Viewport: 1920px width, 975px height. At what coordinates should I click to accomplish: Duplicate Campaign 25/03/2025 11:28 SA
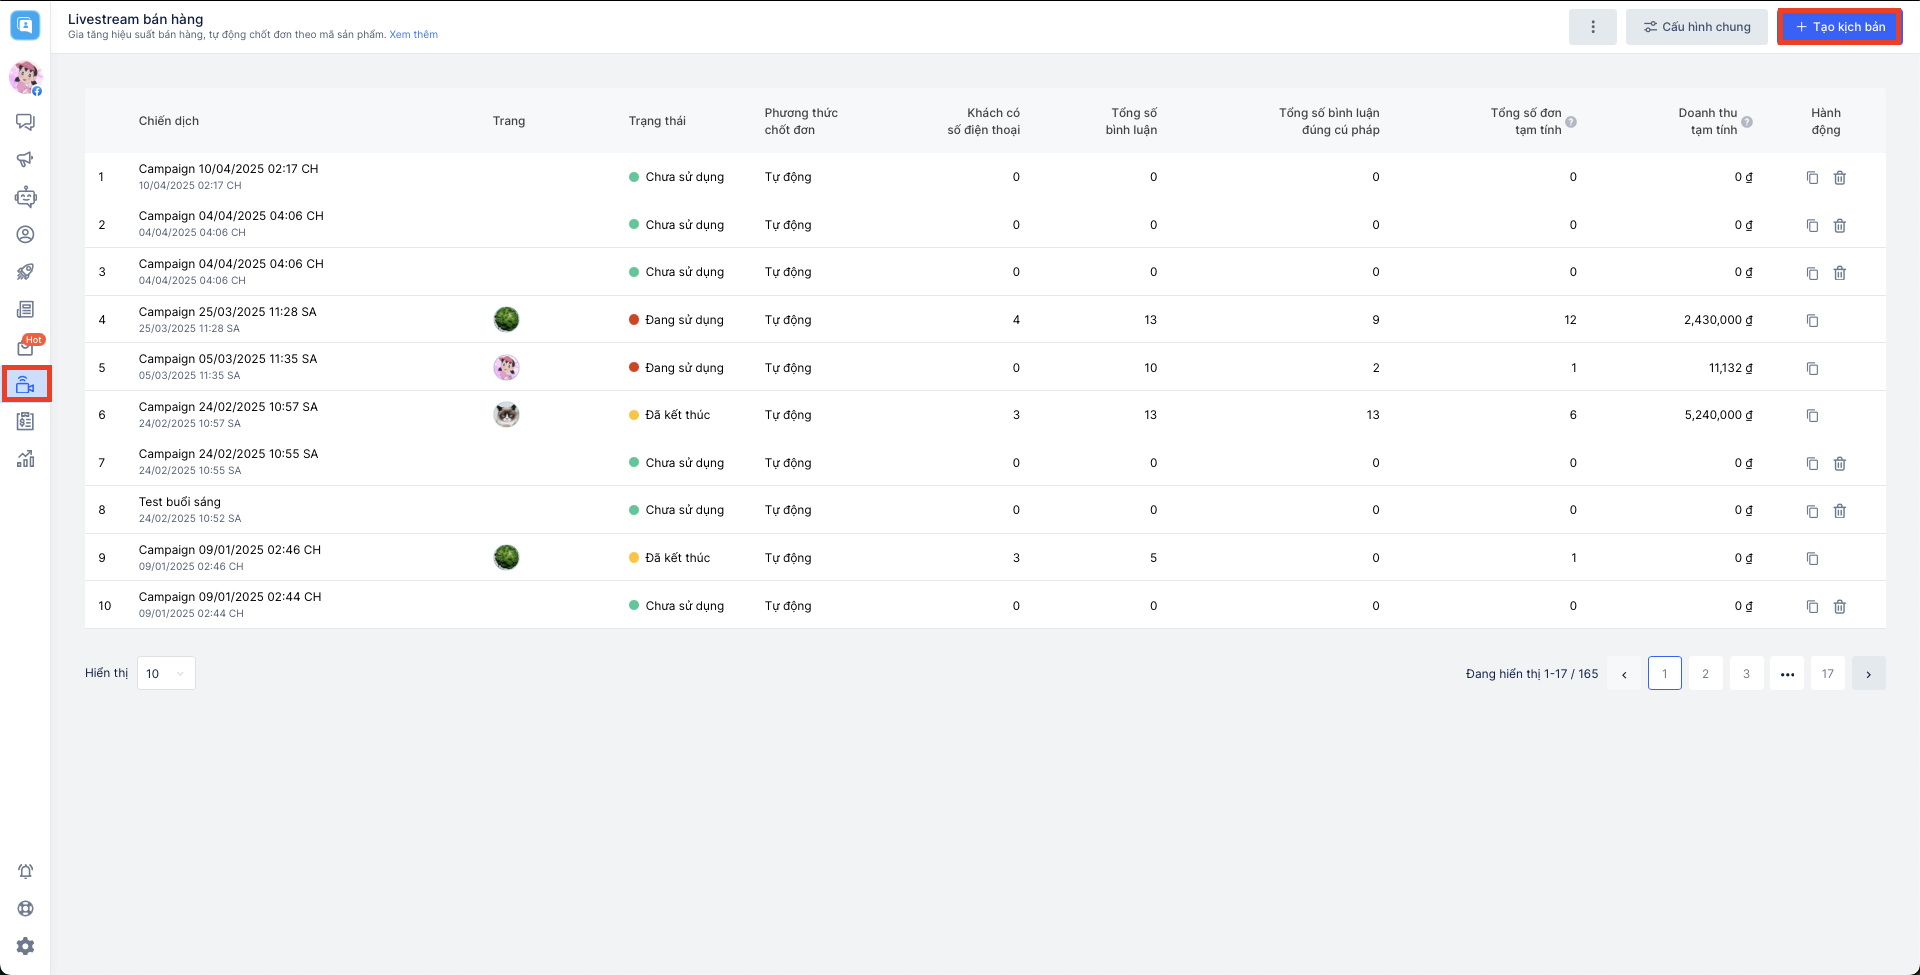pos(1812,321)
